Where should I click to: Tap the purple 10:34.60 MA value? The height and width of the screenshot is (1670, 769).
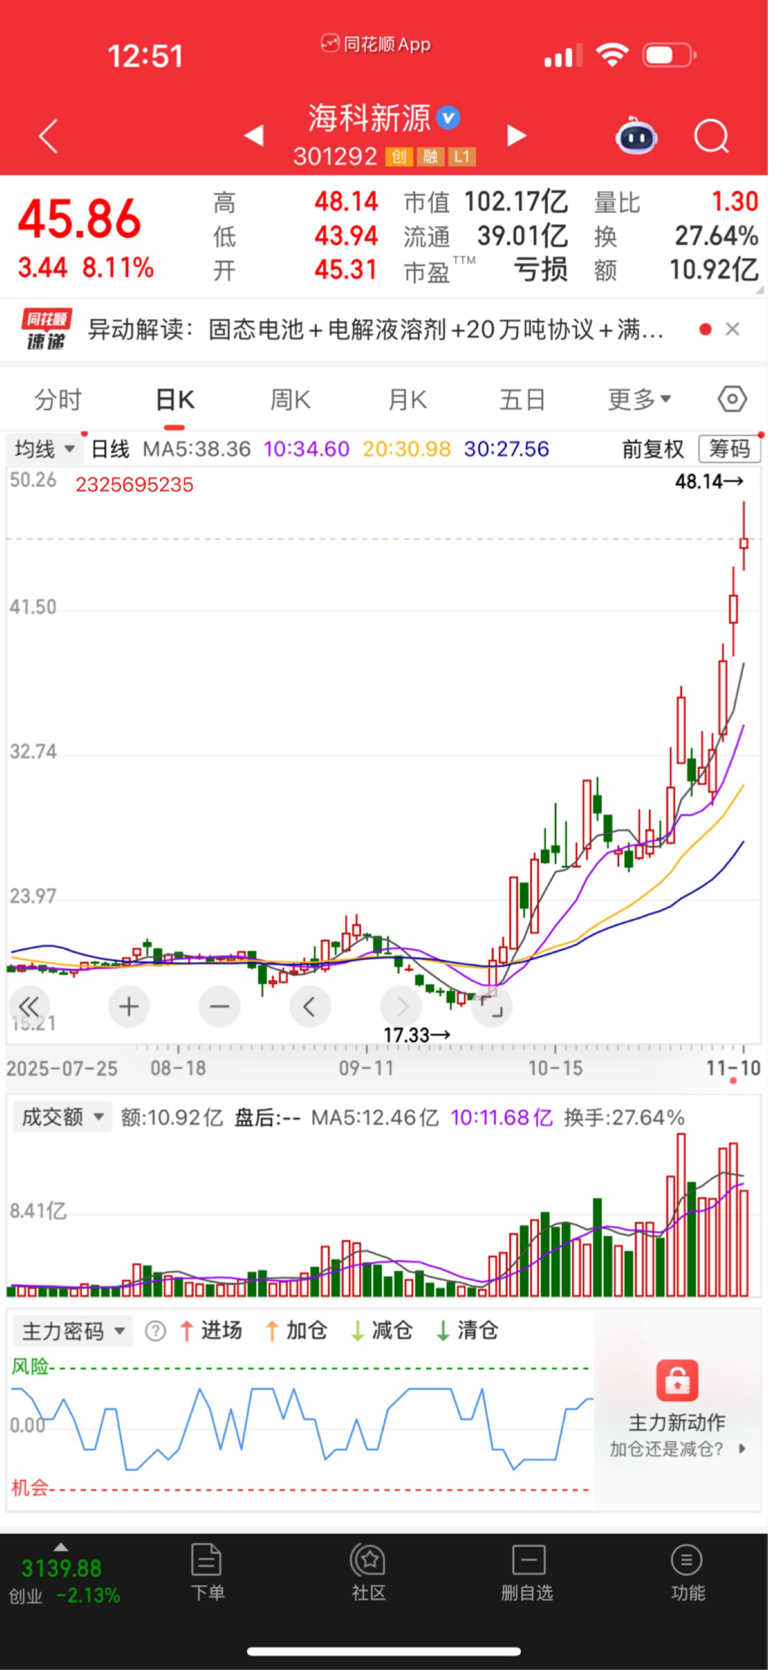306,449
